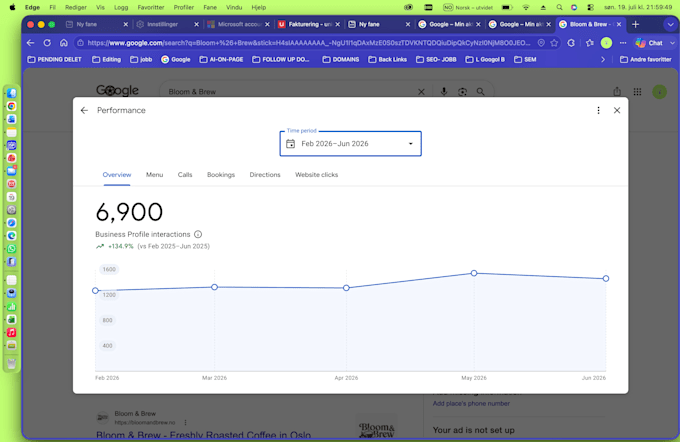Select the Jun 2026 chart data point
This screenshot has width=680, height=442.
click(x=606, y=278)
